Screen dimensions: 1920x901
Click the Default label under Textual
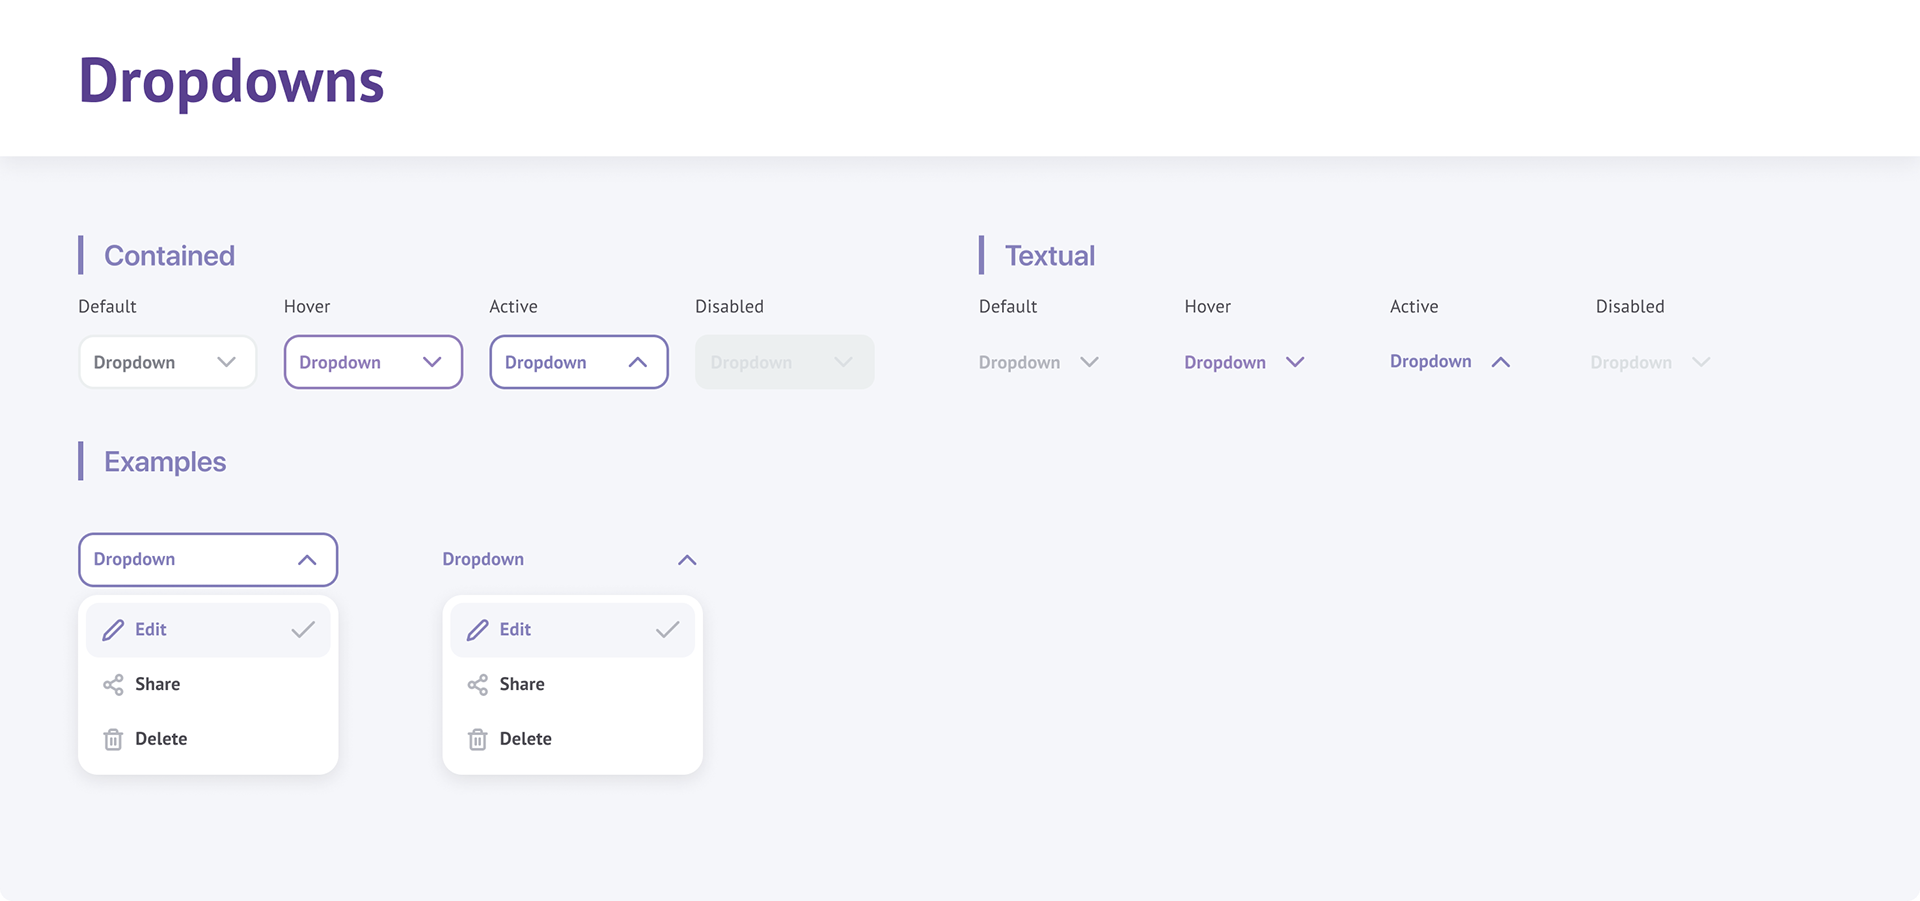pos(1008,307)
